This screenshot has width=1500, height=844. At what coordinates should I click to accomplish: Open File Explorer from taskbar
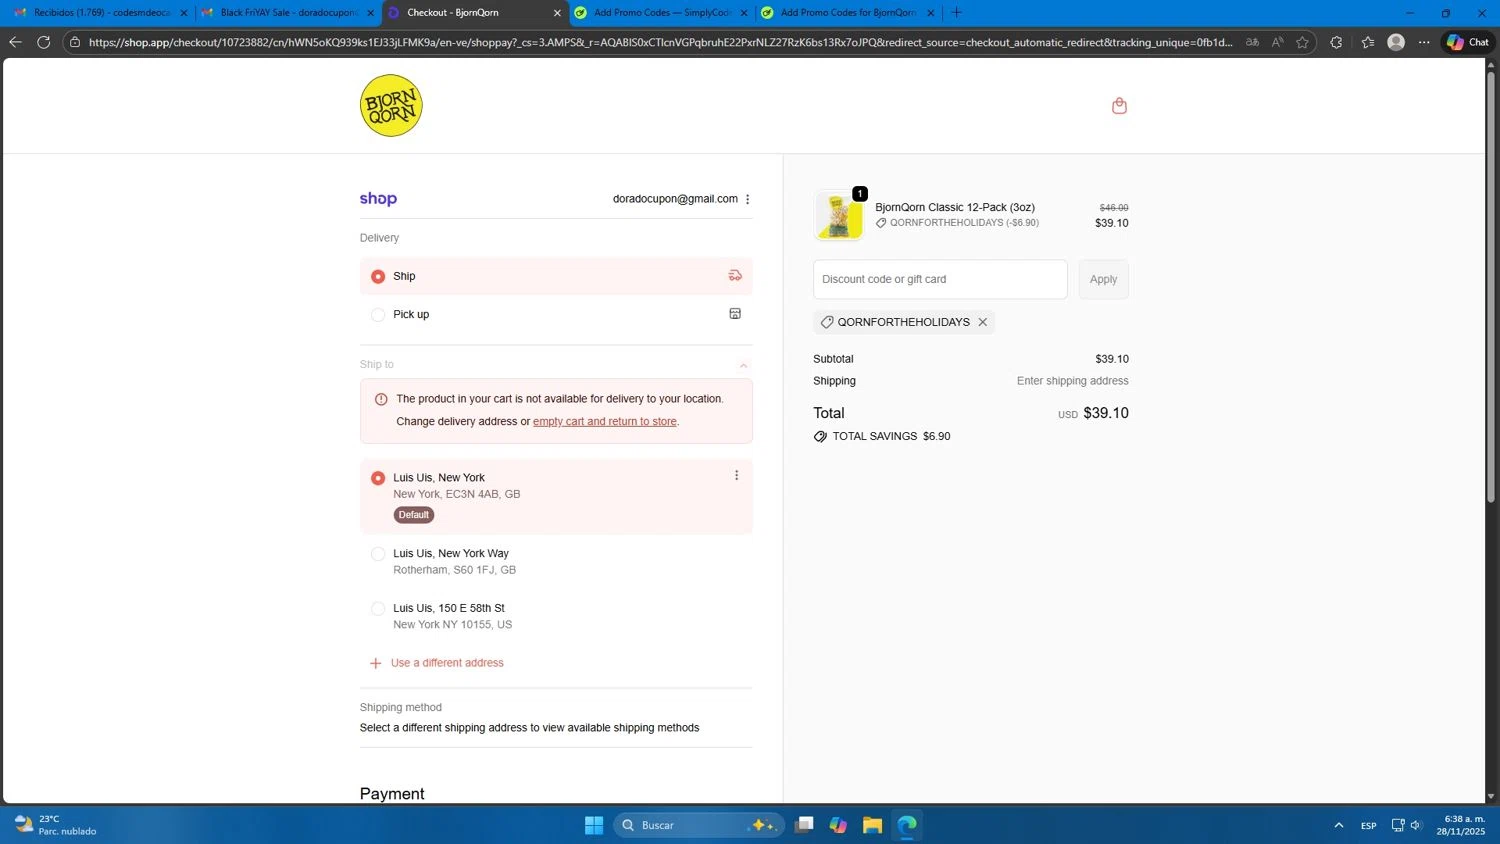coord(872,825)
